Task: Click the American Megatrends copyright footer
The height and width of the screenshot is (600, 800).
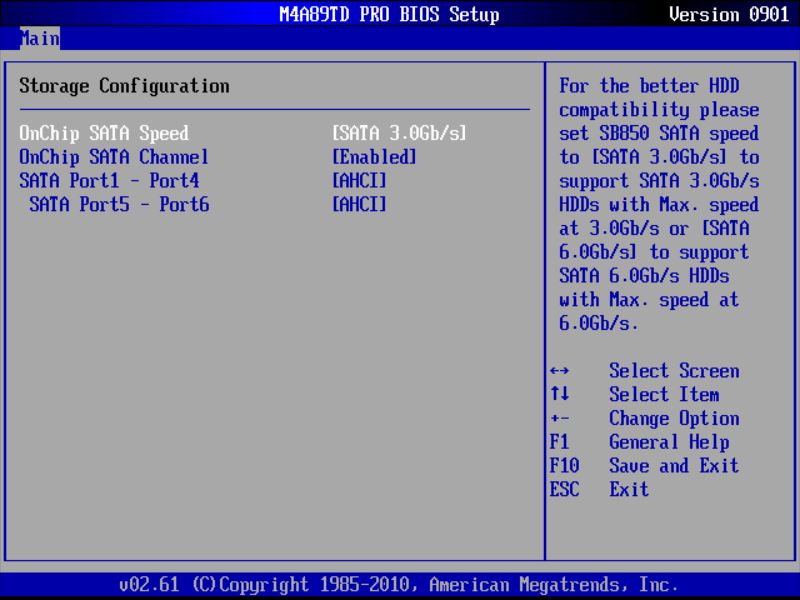Action: click(400, 583)
